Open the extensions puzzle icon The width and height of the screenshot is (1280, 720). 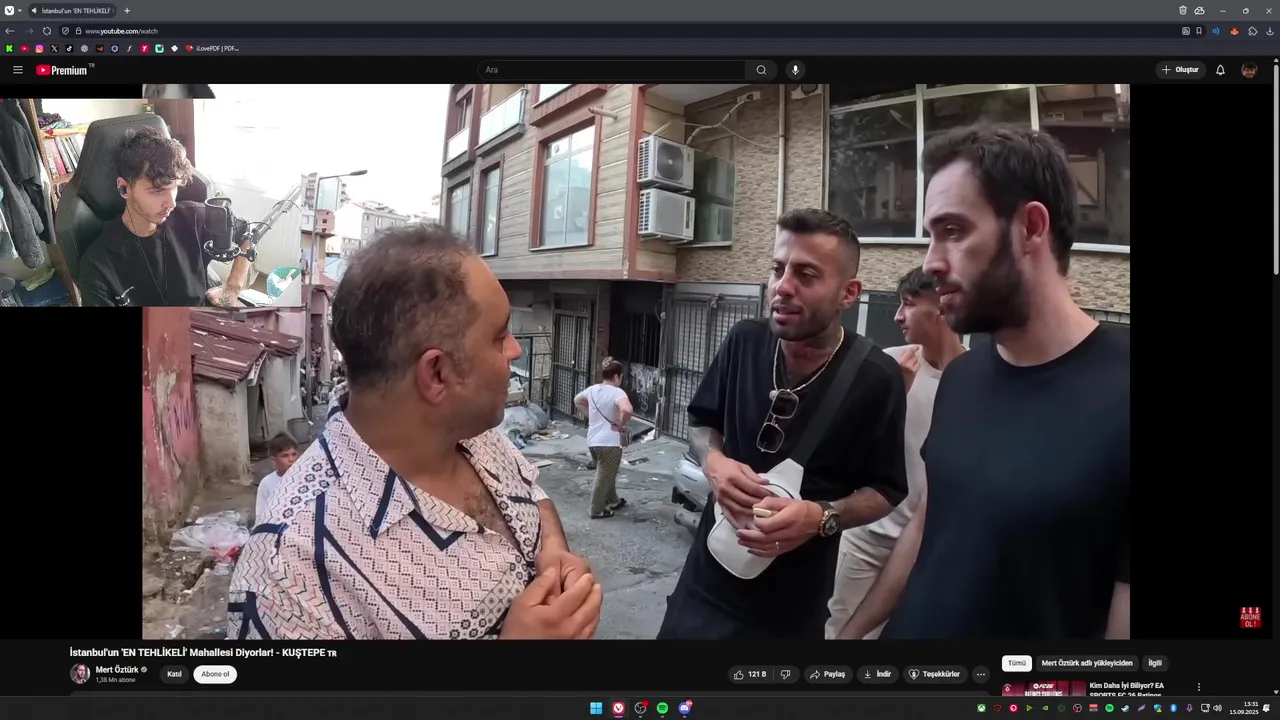[x=1253, y=31]
